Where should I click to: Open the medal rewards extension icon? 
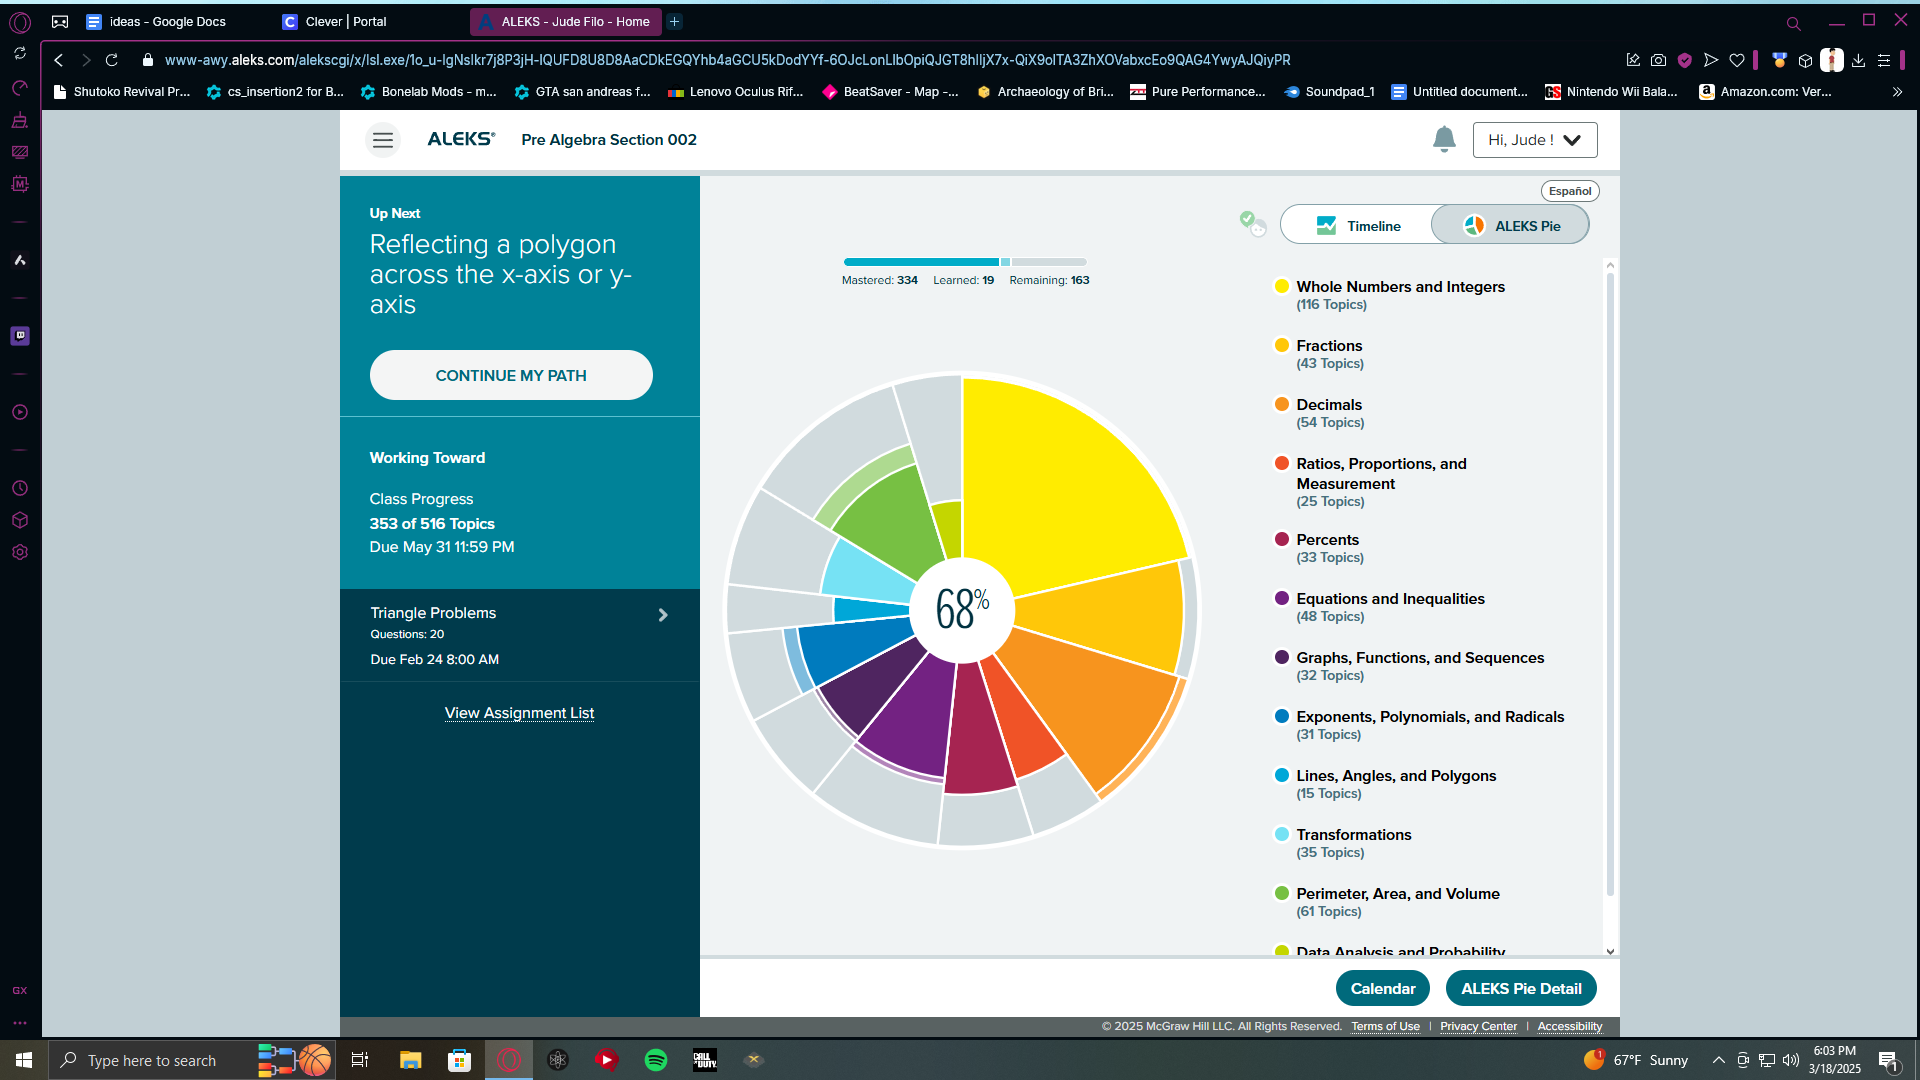(x=1779, y=60)
